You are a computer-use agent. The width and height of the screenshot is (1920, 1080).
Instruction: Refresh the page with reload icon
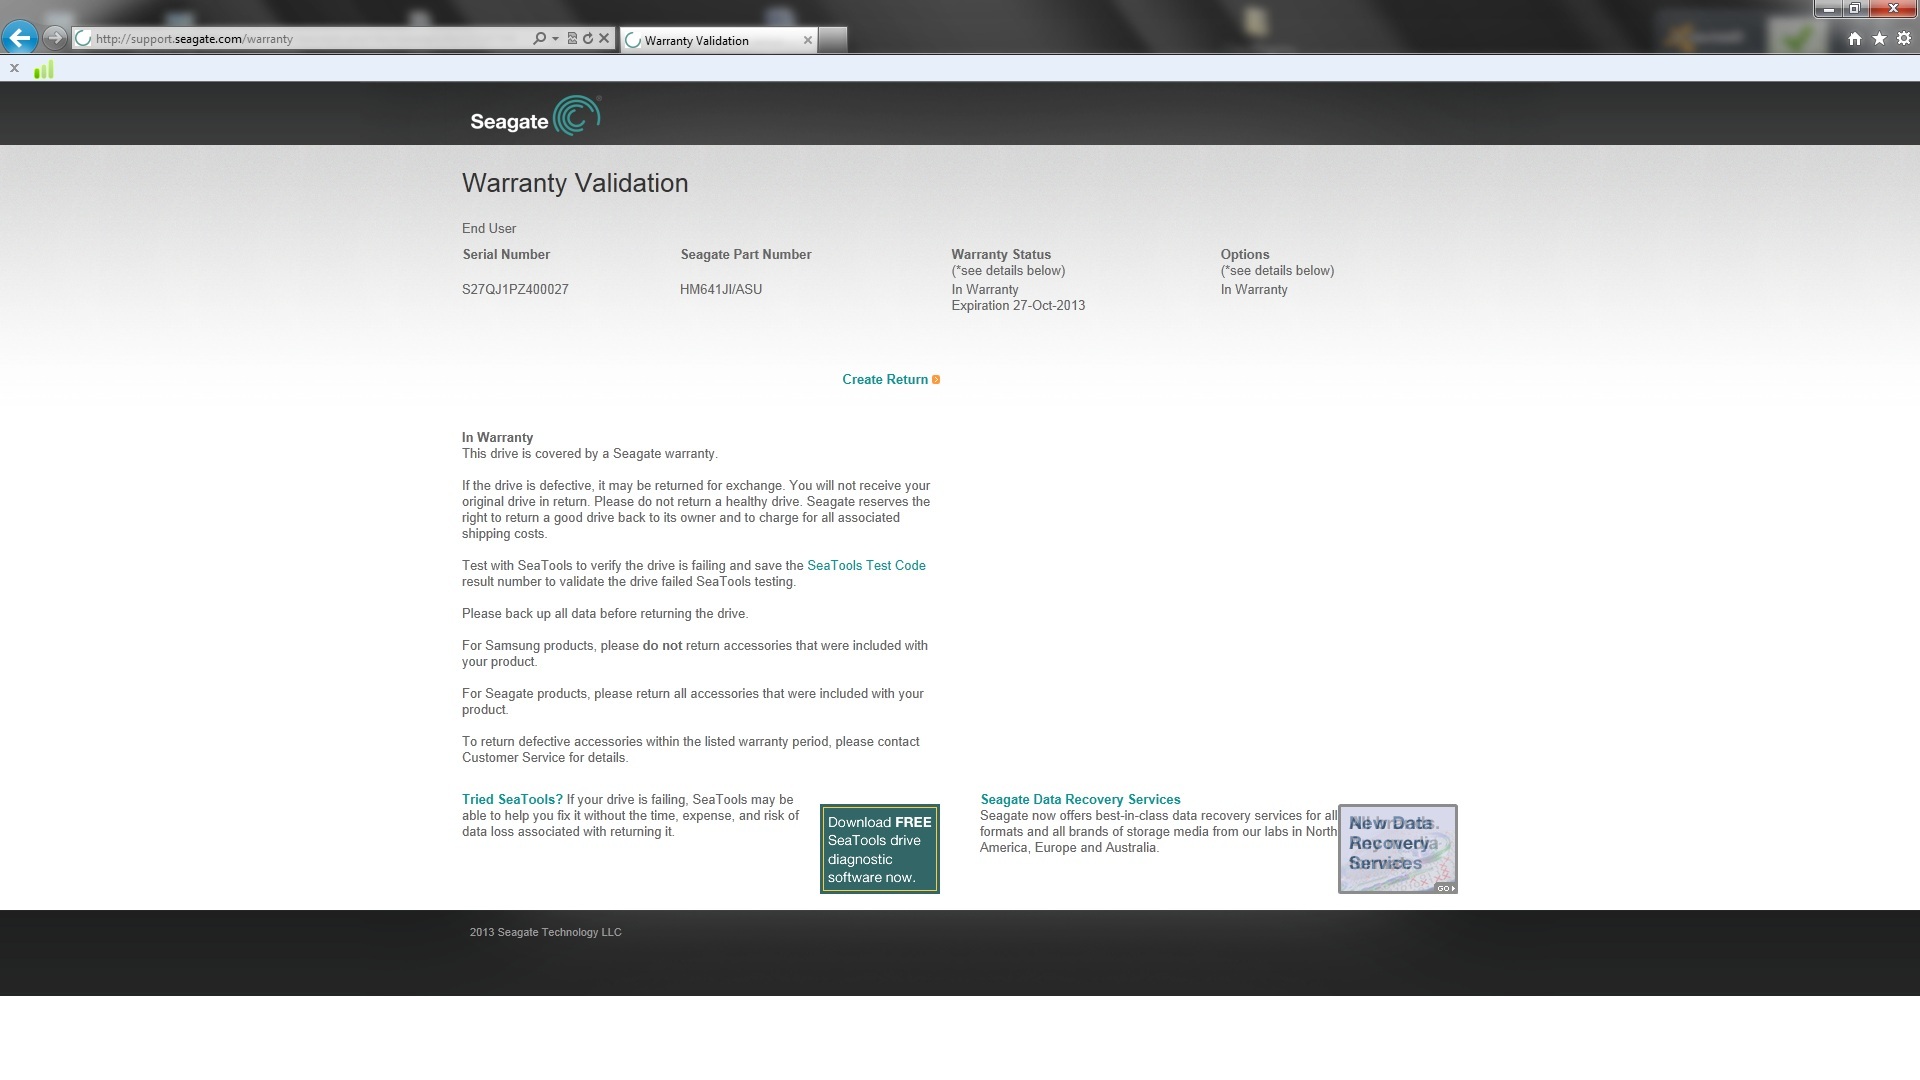pos(588,39)
